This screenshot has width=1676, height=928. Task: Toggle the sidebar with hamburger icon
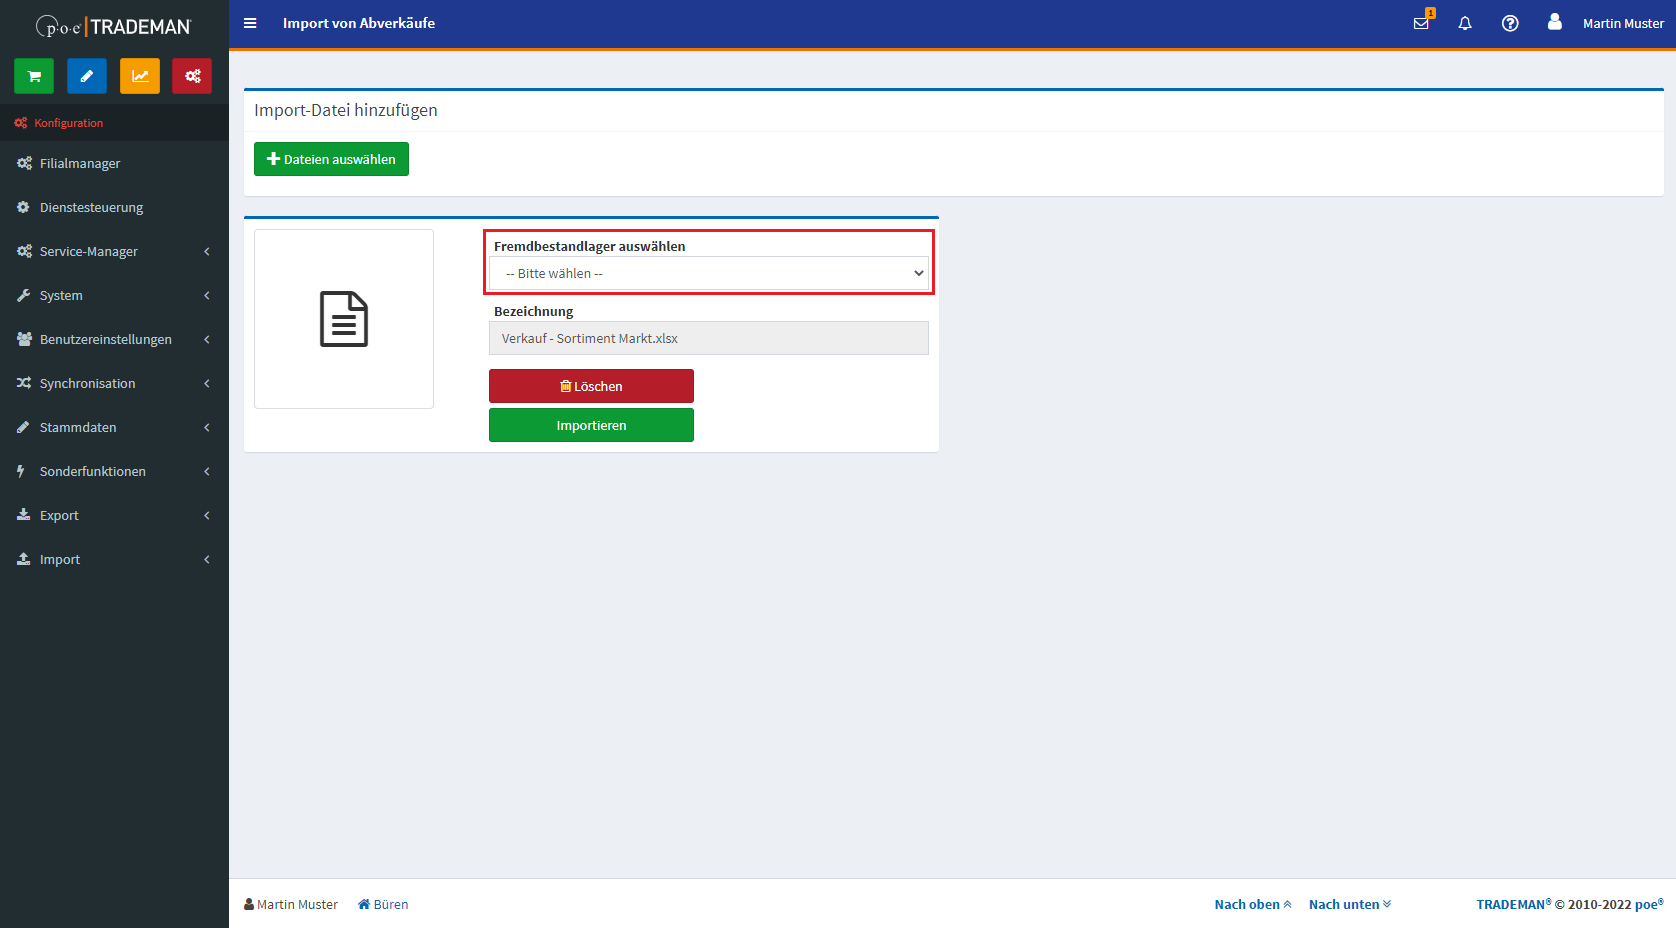click(250, 23)
